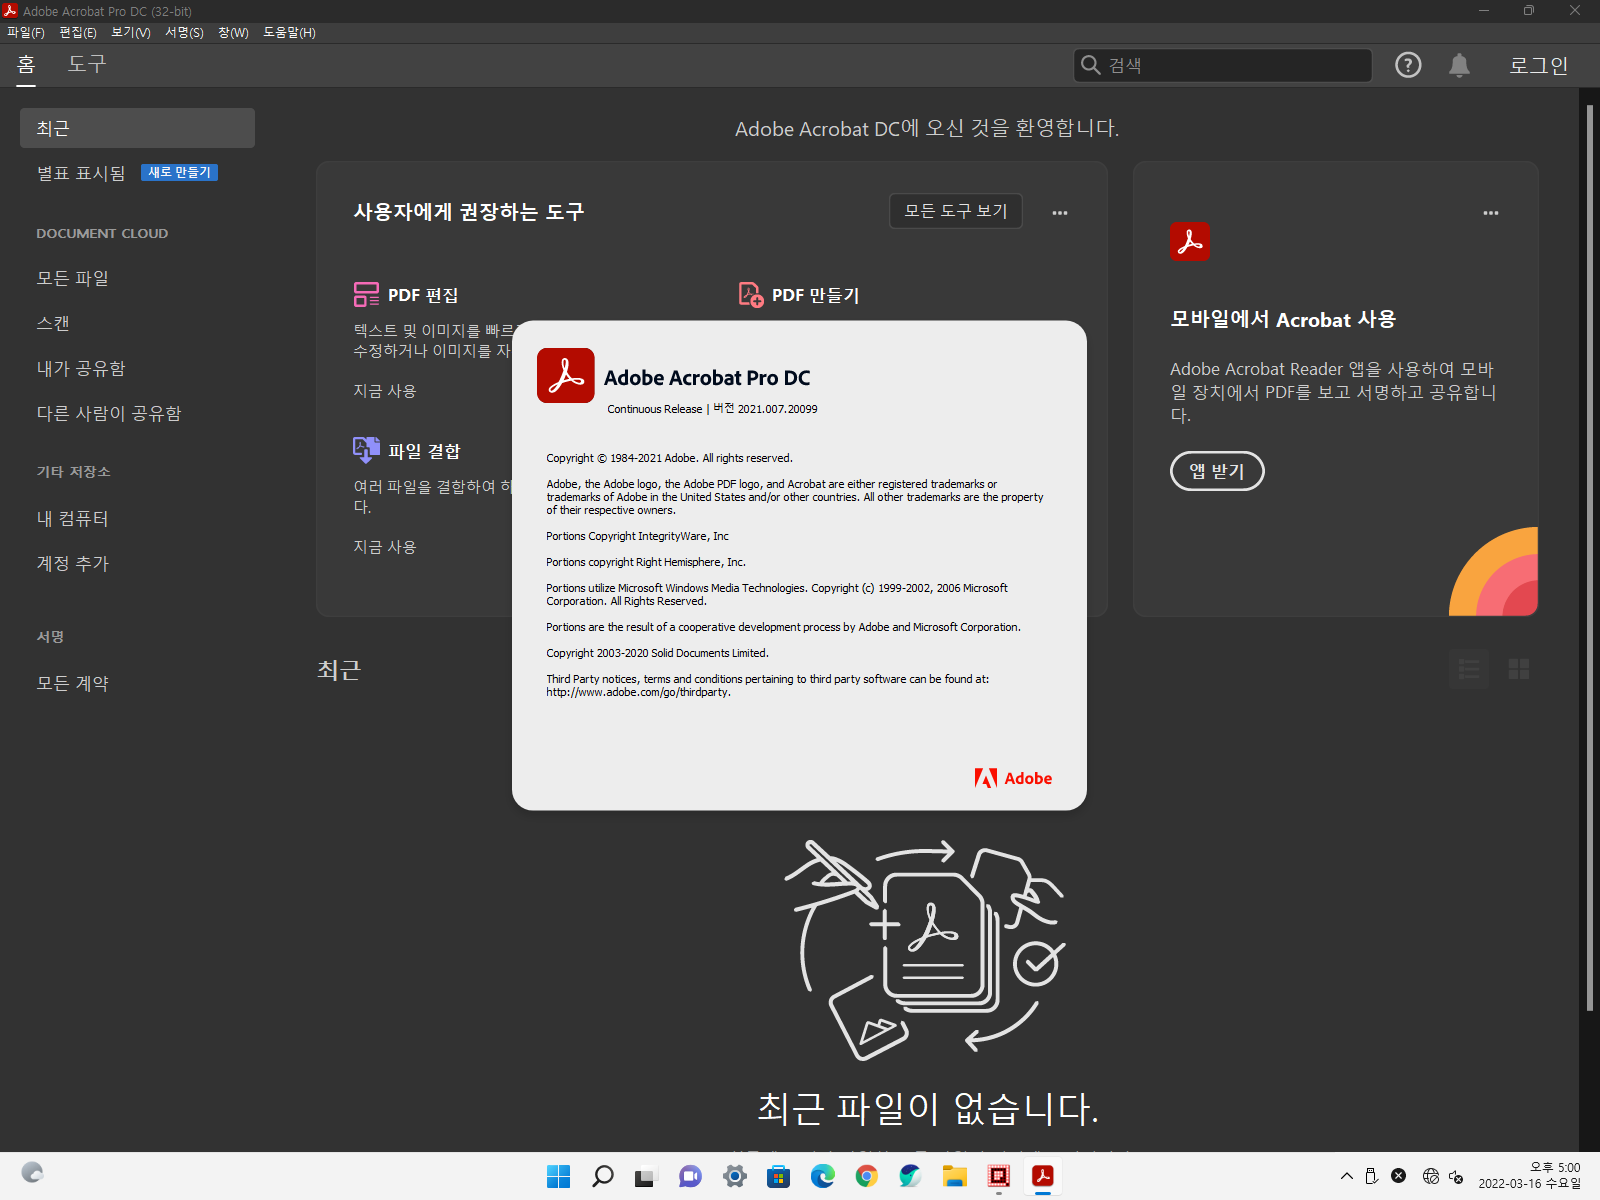This screenshot has width=1600, height=1200.
Task: Click the weather widget on the taskbar
Action: coord(32,1172)
